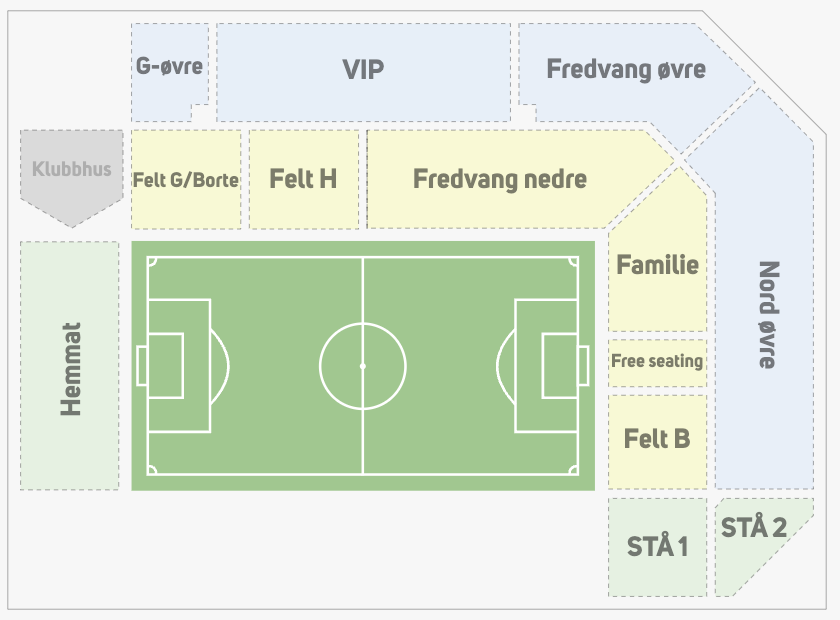Screen dimensions: 840x620
Task: Choose the Hemmat stand
Action: pyautogui.click(x=70, y=365)
